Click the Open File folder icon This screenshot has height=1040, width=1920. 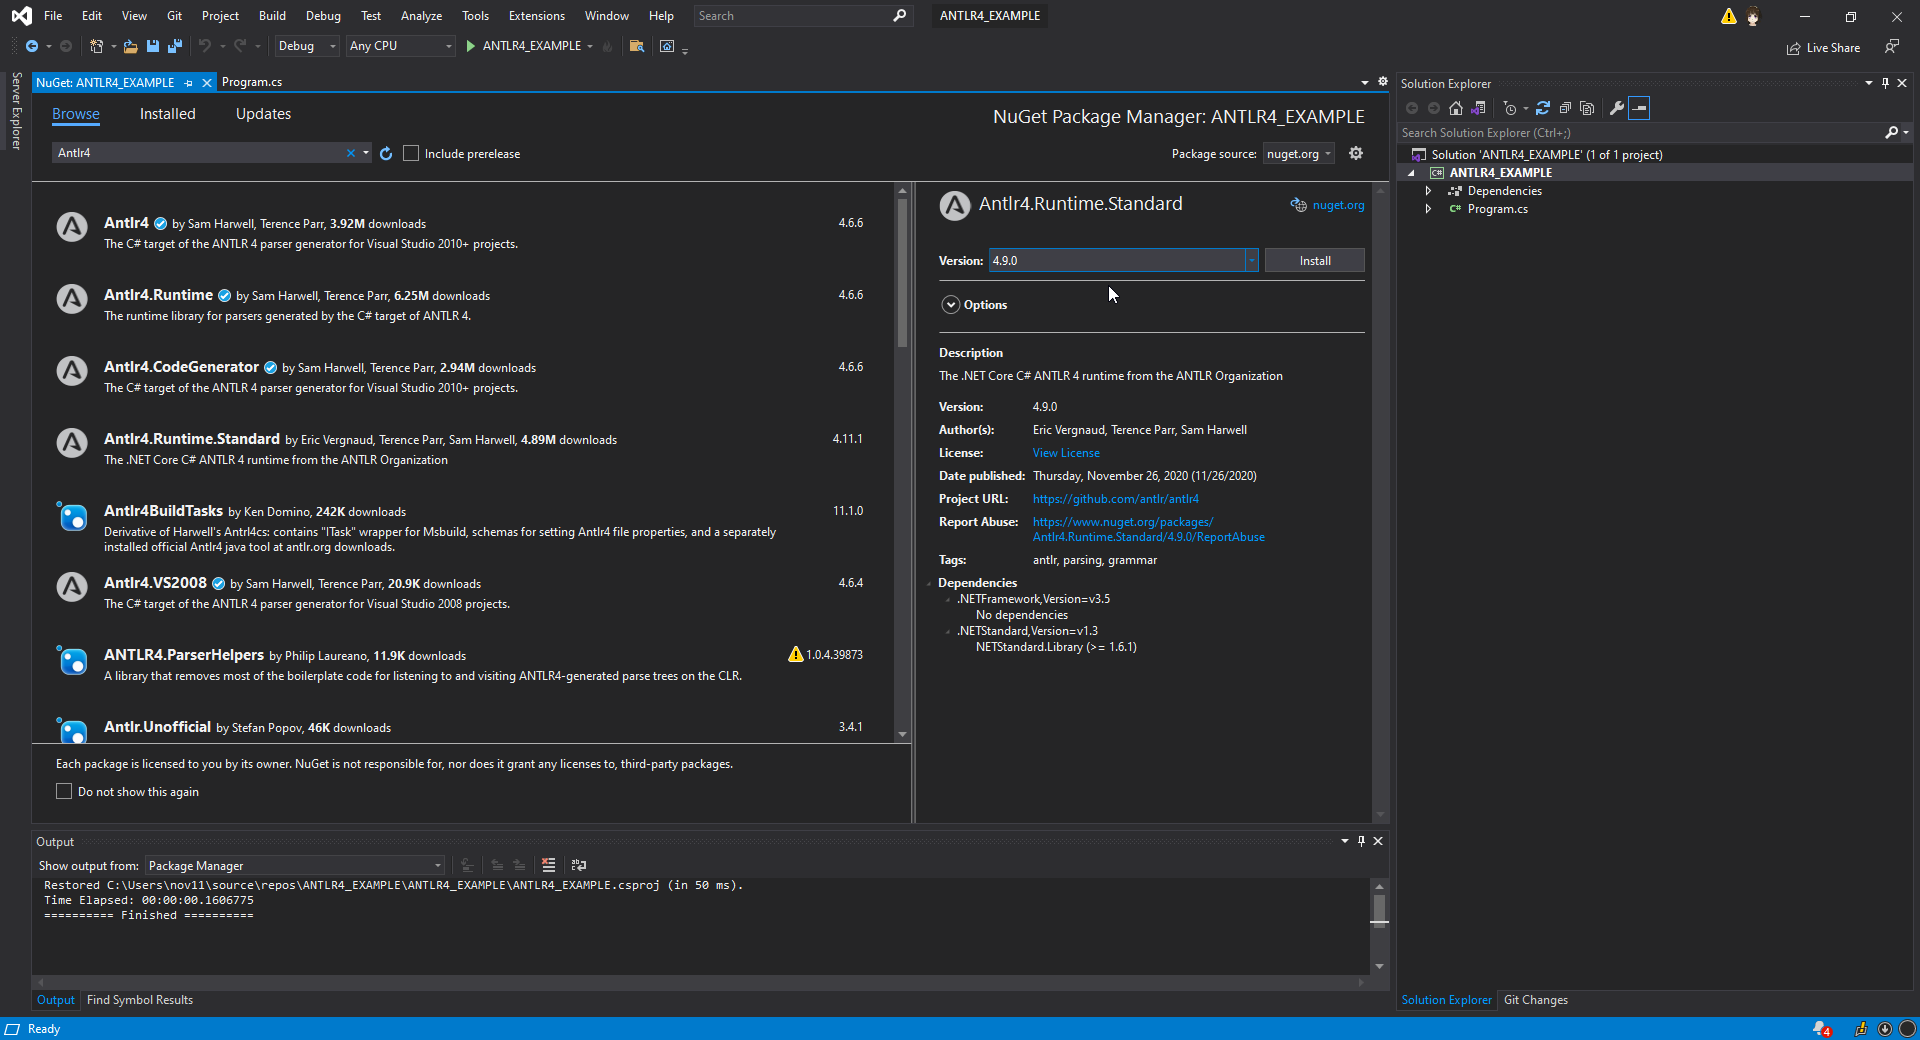(130, 46)
